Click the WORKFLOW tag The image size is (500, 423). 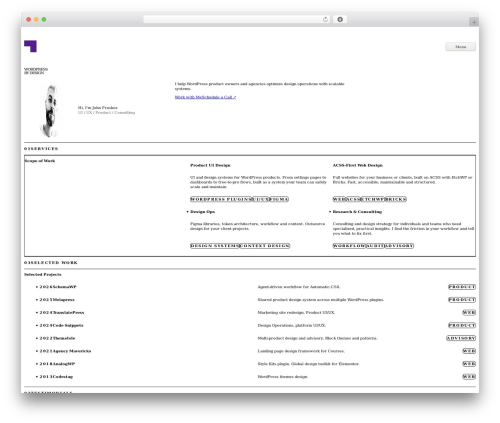point(349,246)
